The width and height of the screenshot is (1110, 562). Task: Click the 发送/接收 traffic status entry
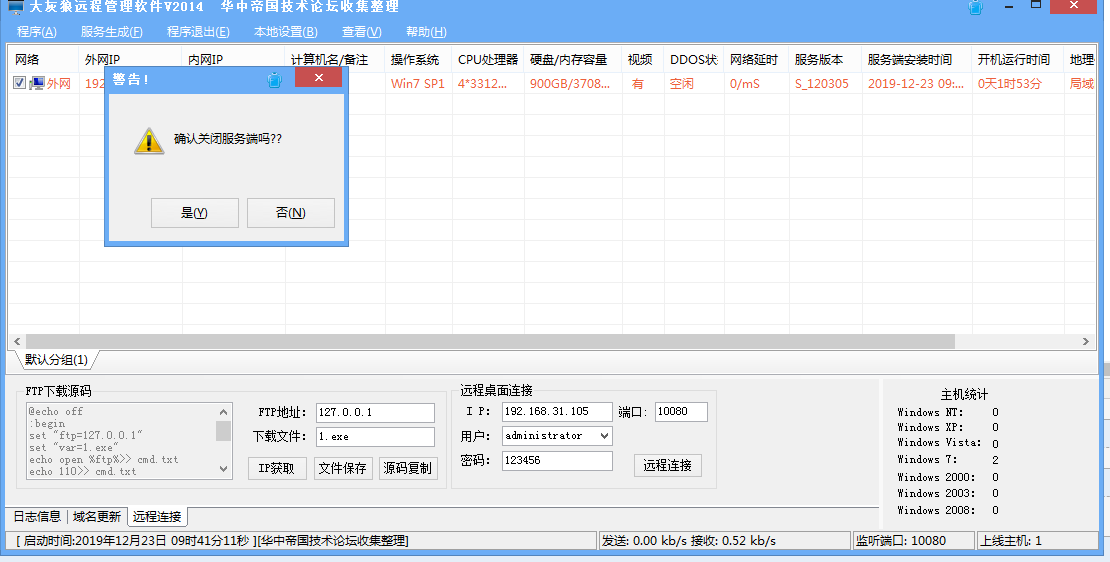tap(724, 541)
